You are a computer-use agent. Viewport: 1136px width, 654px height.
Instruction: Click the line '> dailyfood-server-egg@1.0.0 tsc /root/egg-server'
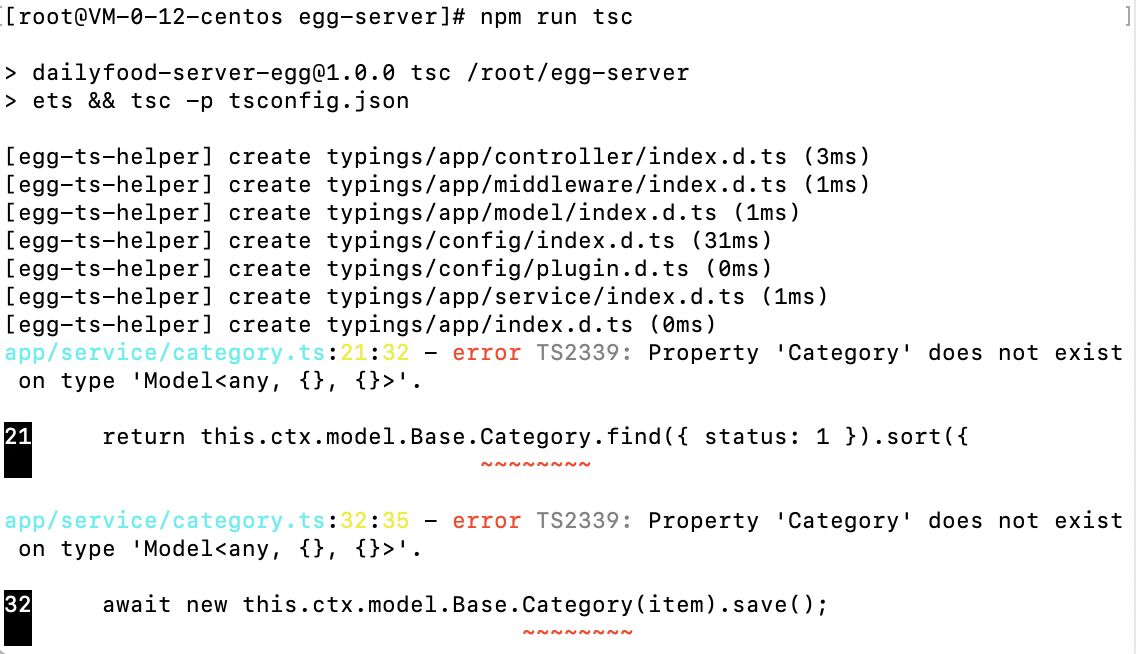(347, 72)
